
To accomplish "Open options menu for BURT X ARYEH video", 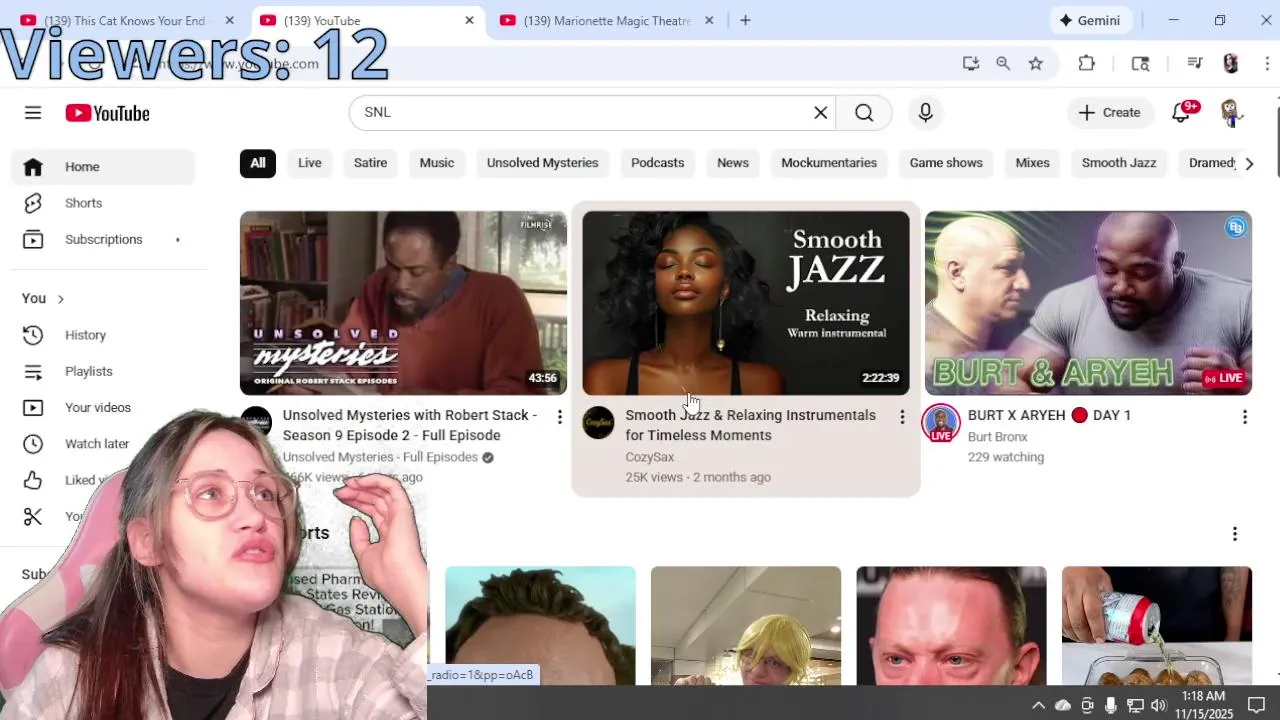I will point(1245,417).
